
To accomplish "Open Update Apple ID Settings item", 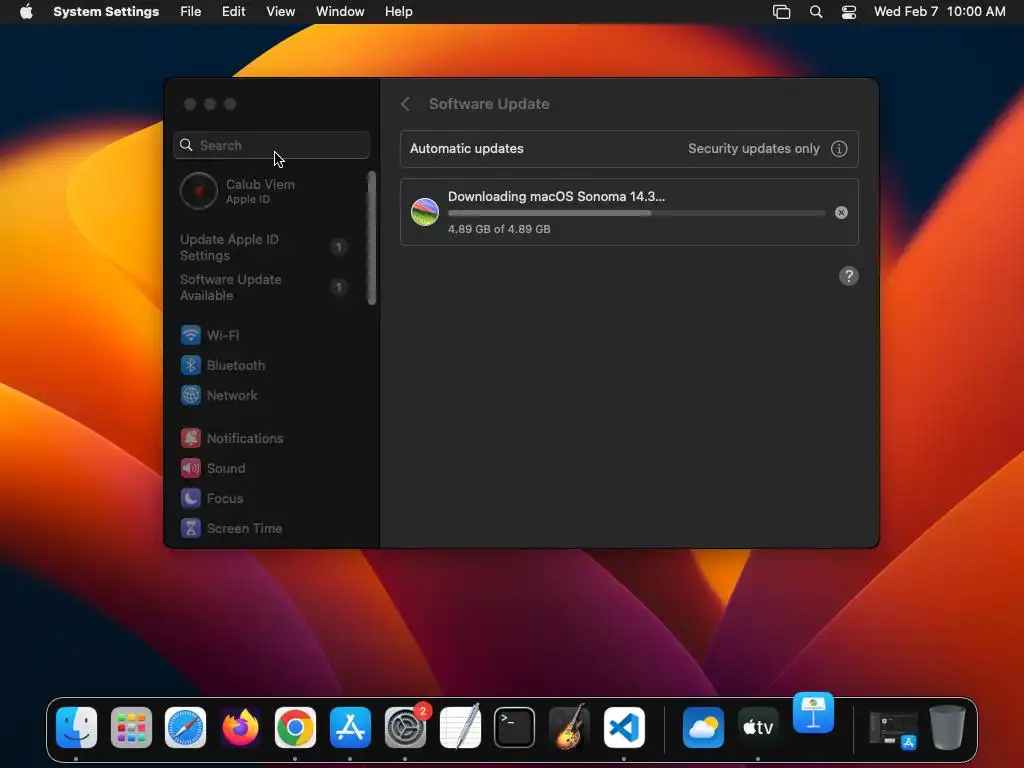I will click(264, 248).
